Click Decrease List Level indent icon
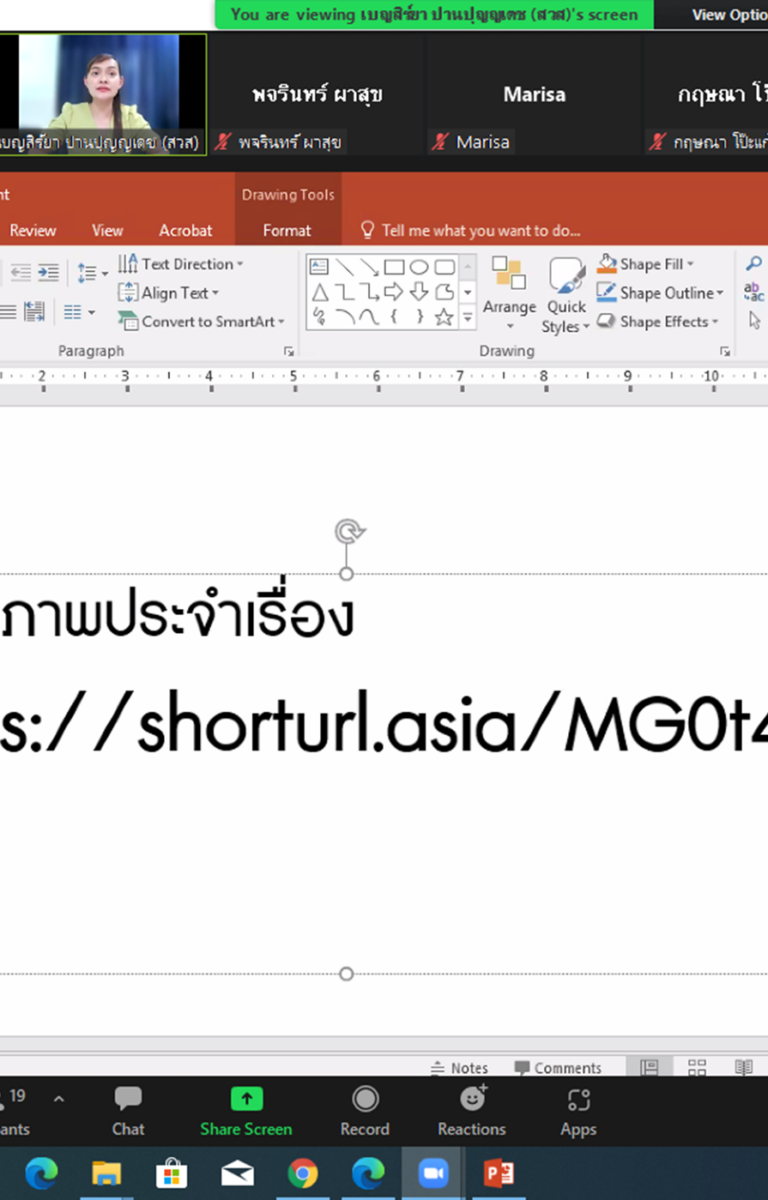This screenshot has width=768, height=1200. [20, 273]
